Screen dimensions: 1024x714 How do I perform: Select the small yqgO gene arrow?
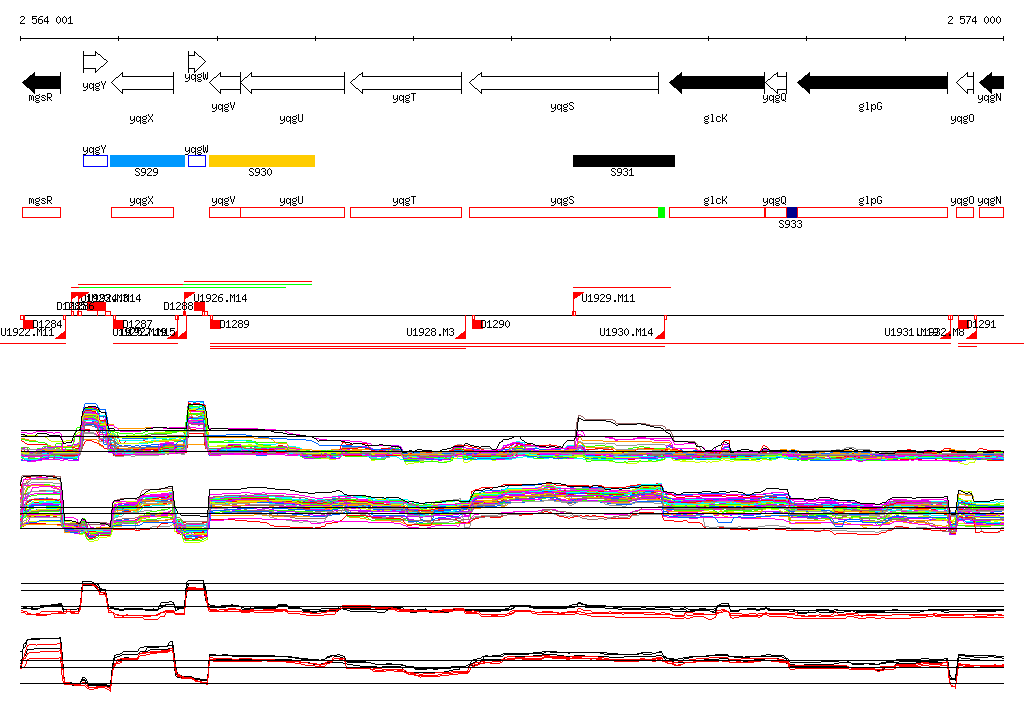coord(965,83)
